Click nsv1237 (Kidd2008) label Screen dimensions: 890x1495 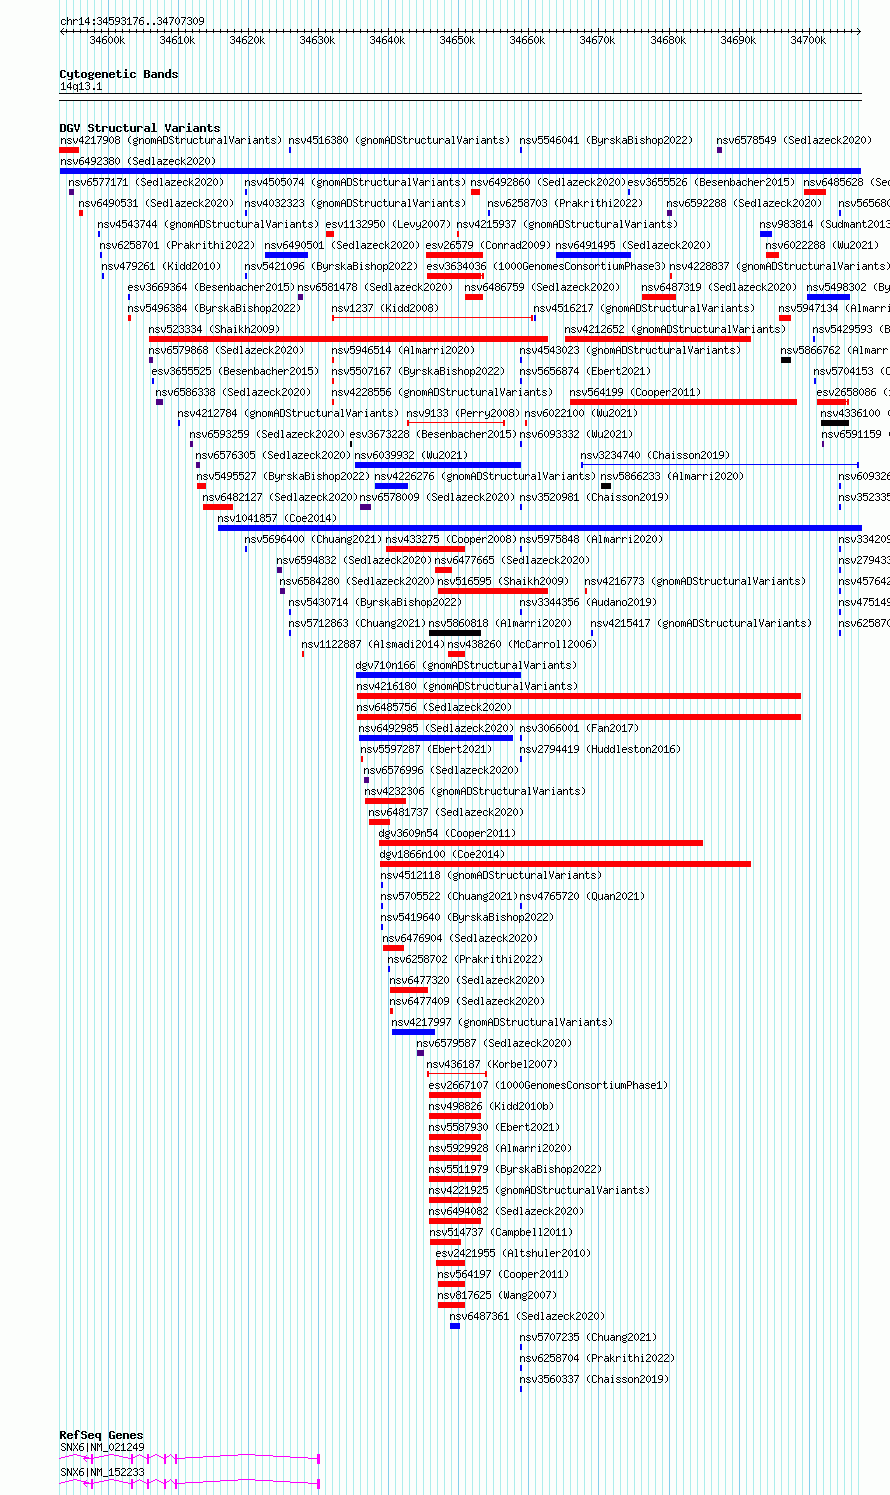[x=385, y=308]
